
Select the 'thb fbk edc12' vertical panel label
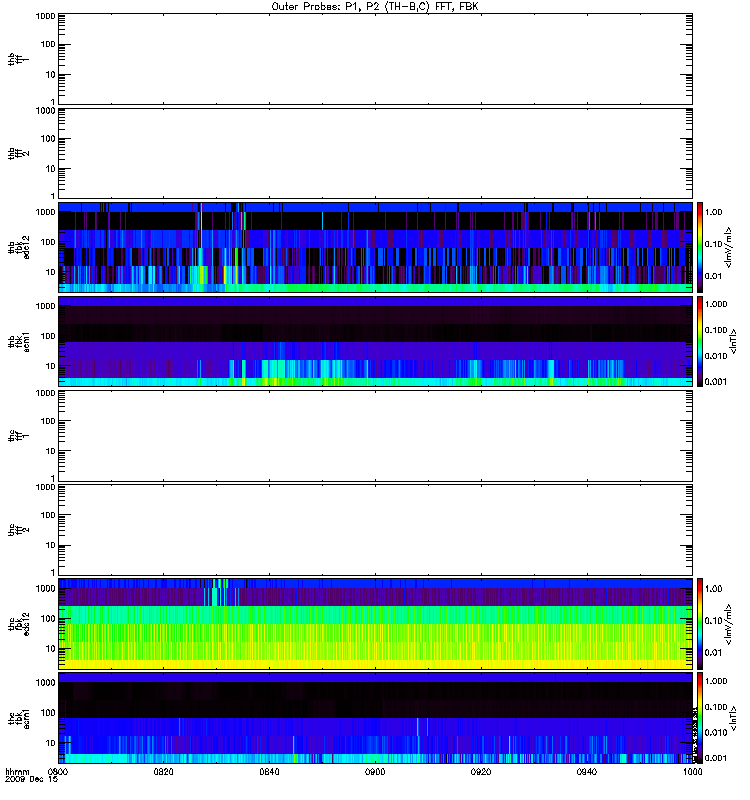(x=19, y=247)
